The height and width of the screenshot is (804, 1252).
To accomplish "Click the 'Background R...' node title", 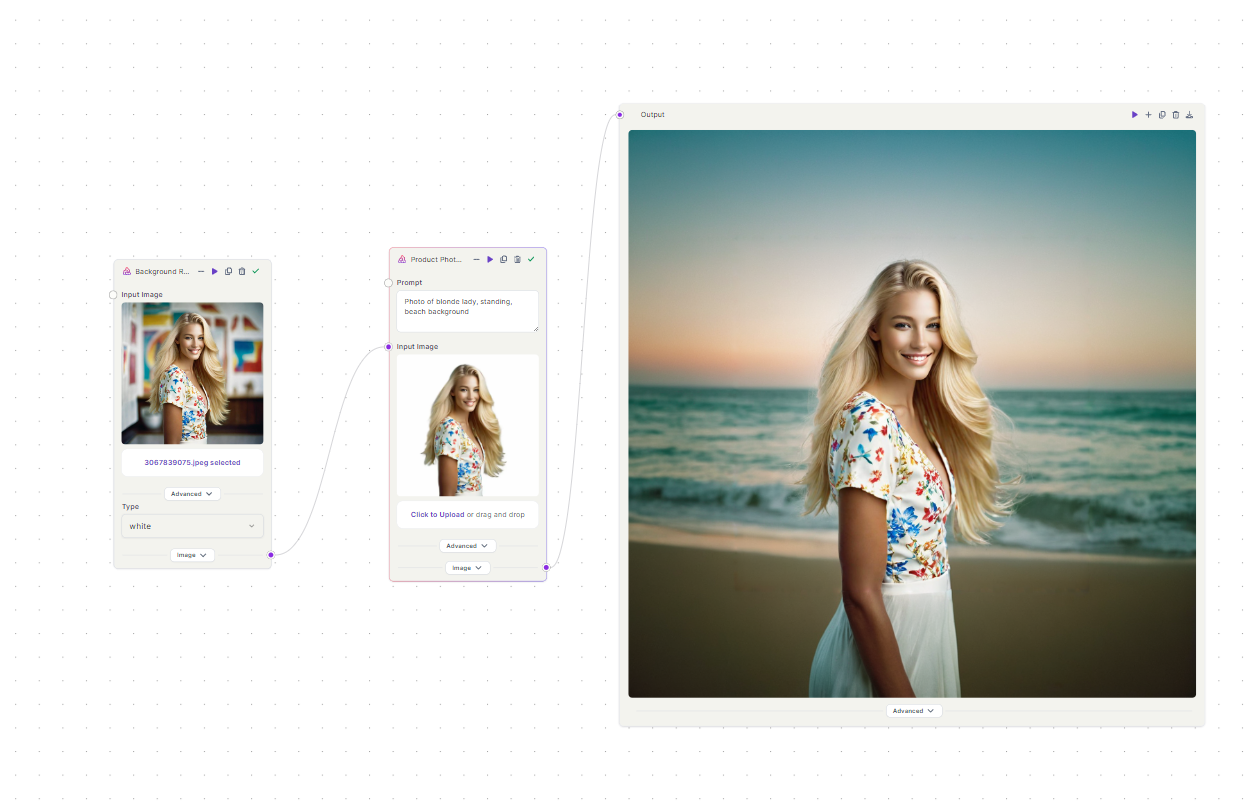I will point(162,272).
